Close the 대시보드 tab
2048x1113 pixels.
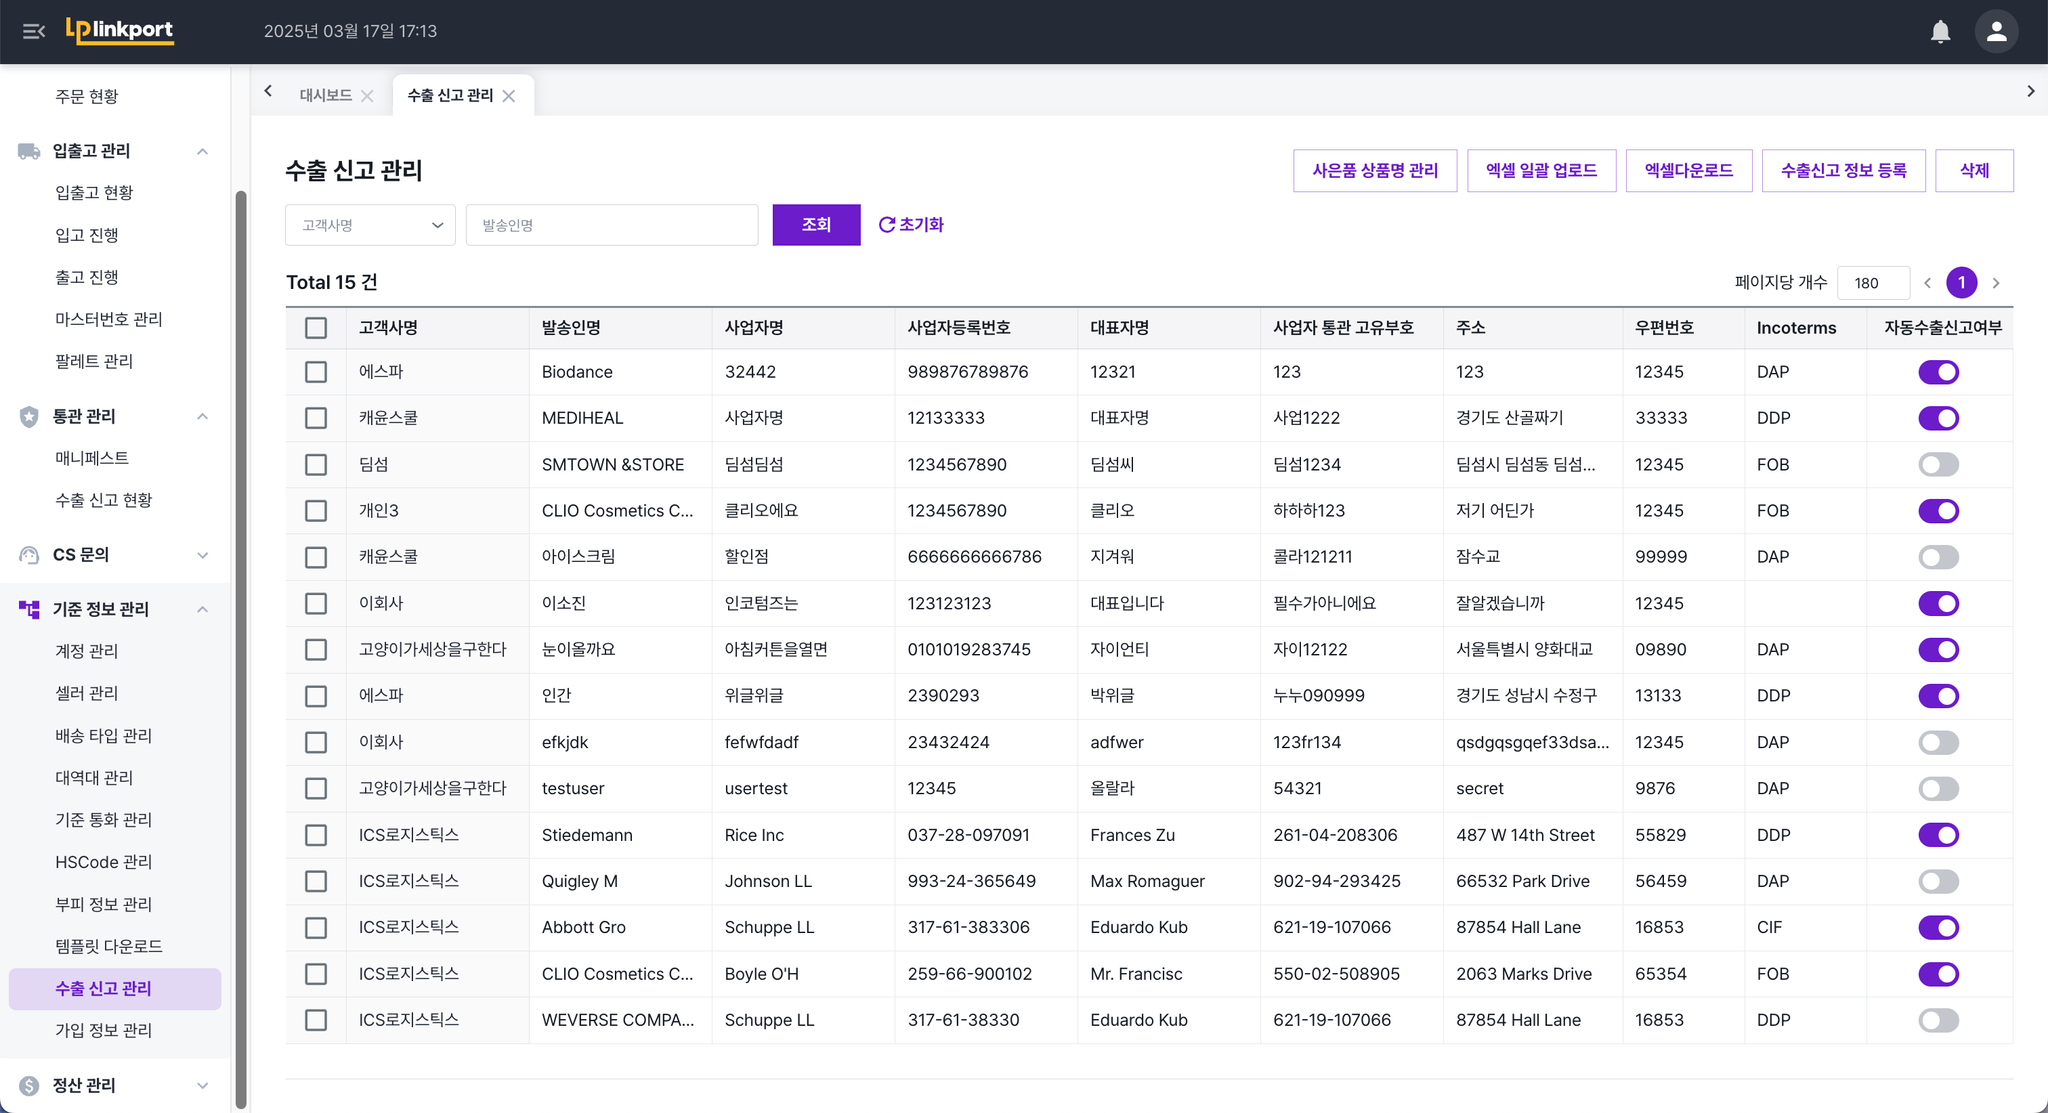click(367, 96)
